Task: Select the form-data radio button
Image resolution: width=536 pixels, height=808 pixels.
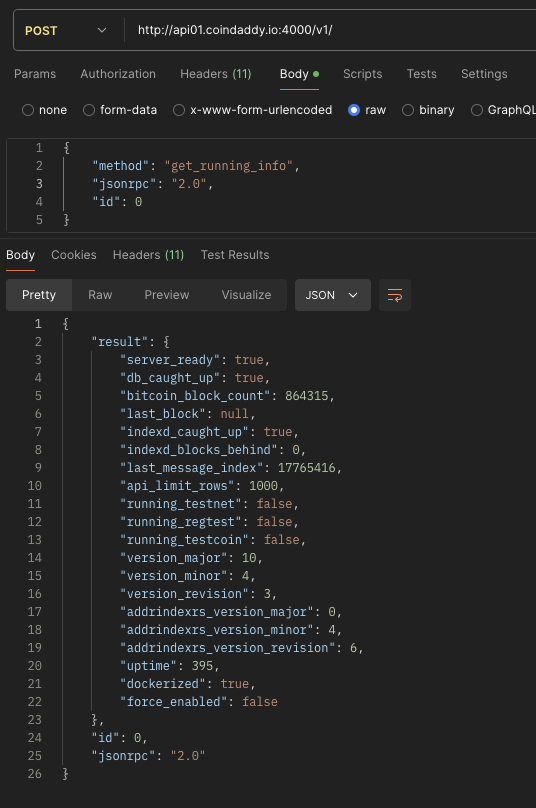Action: 89,110
